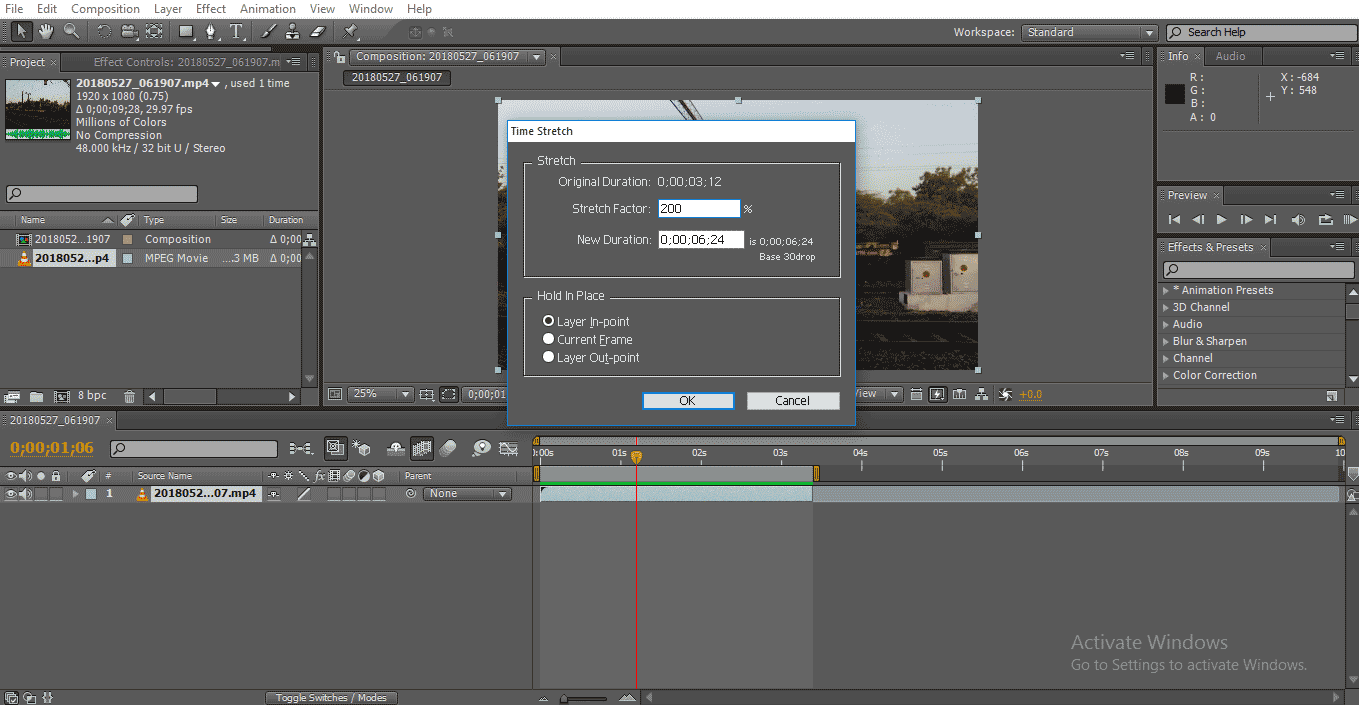Open the Parent None dropdown
The width and height of the screenshot is (1359, 705).
[467, 494]
